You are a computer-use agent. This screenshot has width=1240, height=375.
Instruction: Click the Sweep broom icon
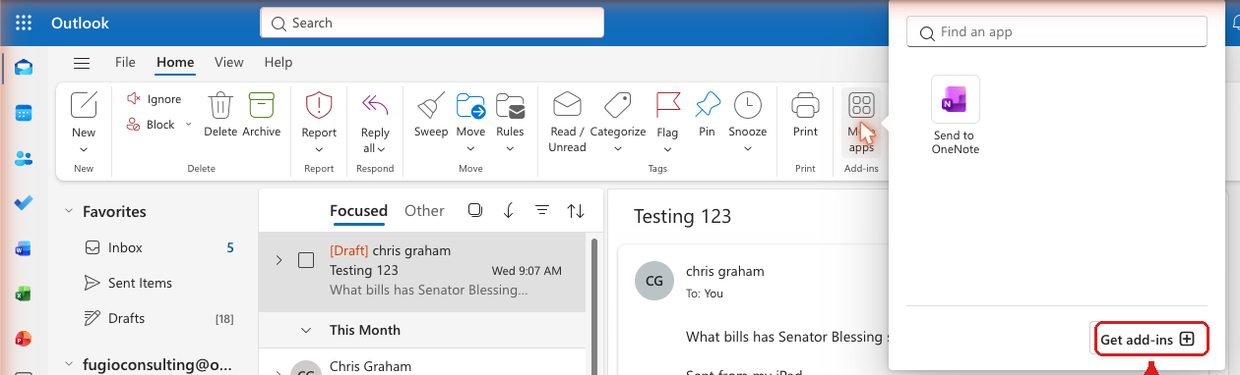click(x=431, y=106)
